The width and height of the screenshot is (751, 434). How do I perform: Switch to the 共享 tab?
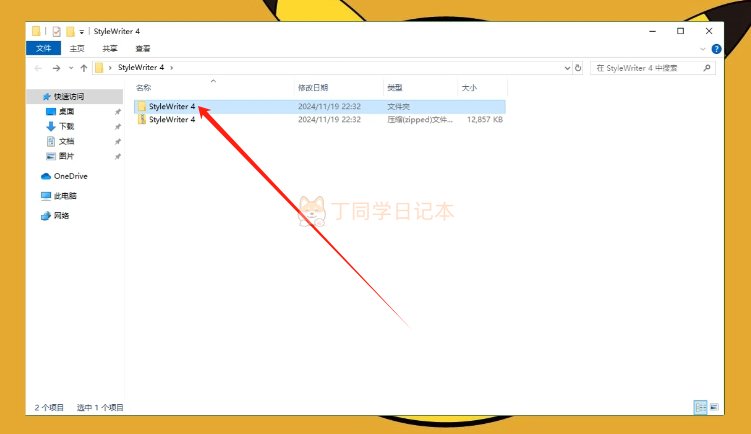coord(110,48)
